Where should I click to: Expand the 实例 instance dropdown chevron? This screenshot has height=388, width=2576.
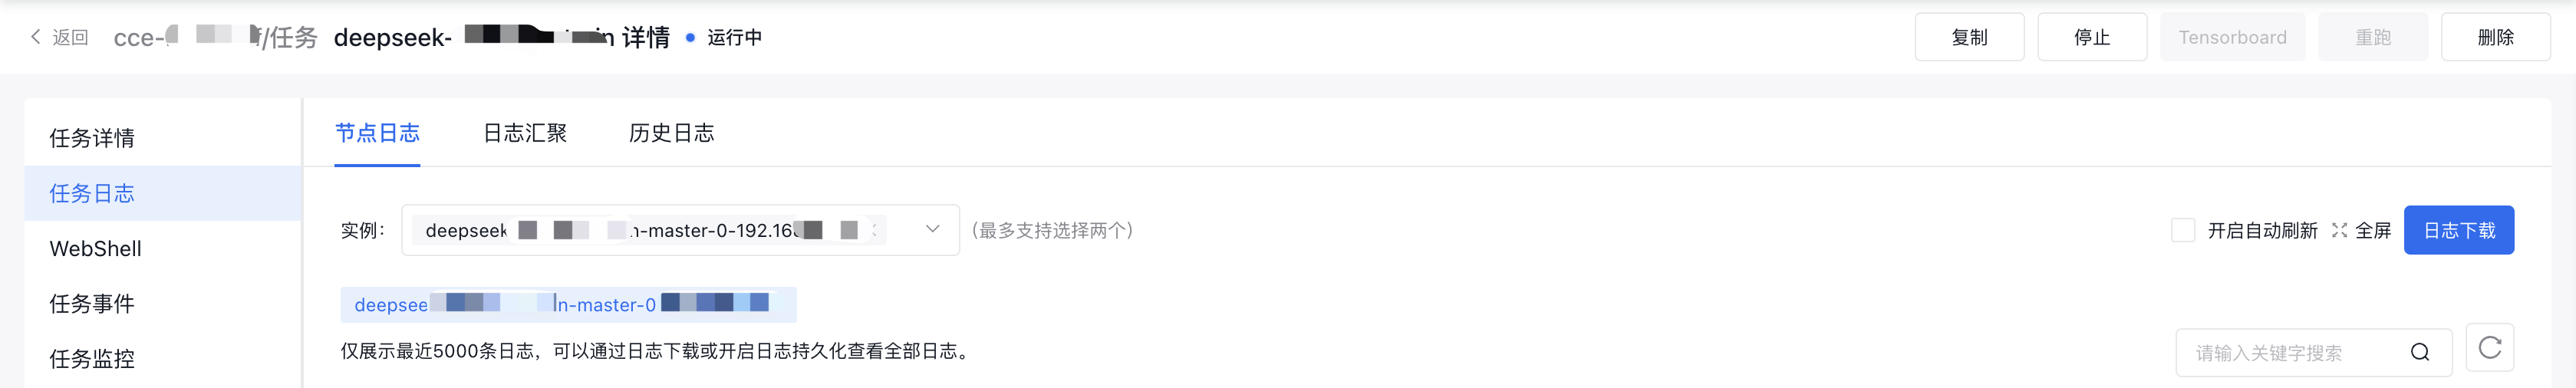[x=932, y=229]
